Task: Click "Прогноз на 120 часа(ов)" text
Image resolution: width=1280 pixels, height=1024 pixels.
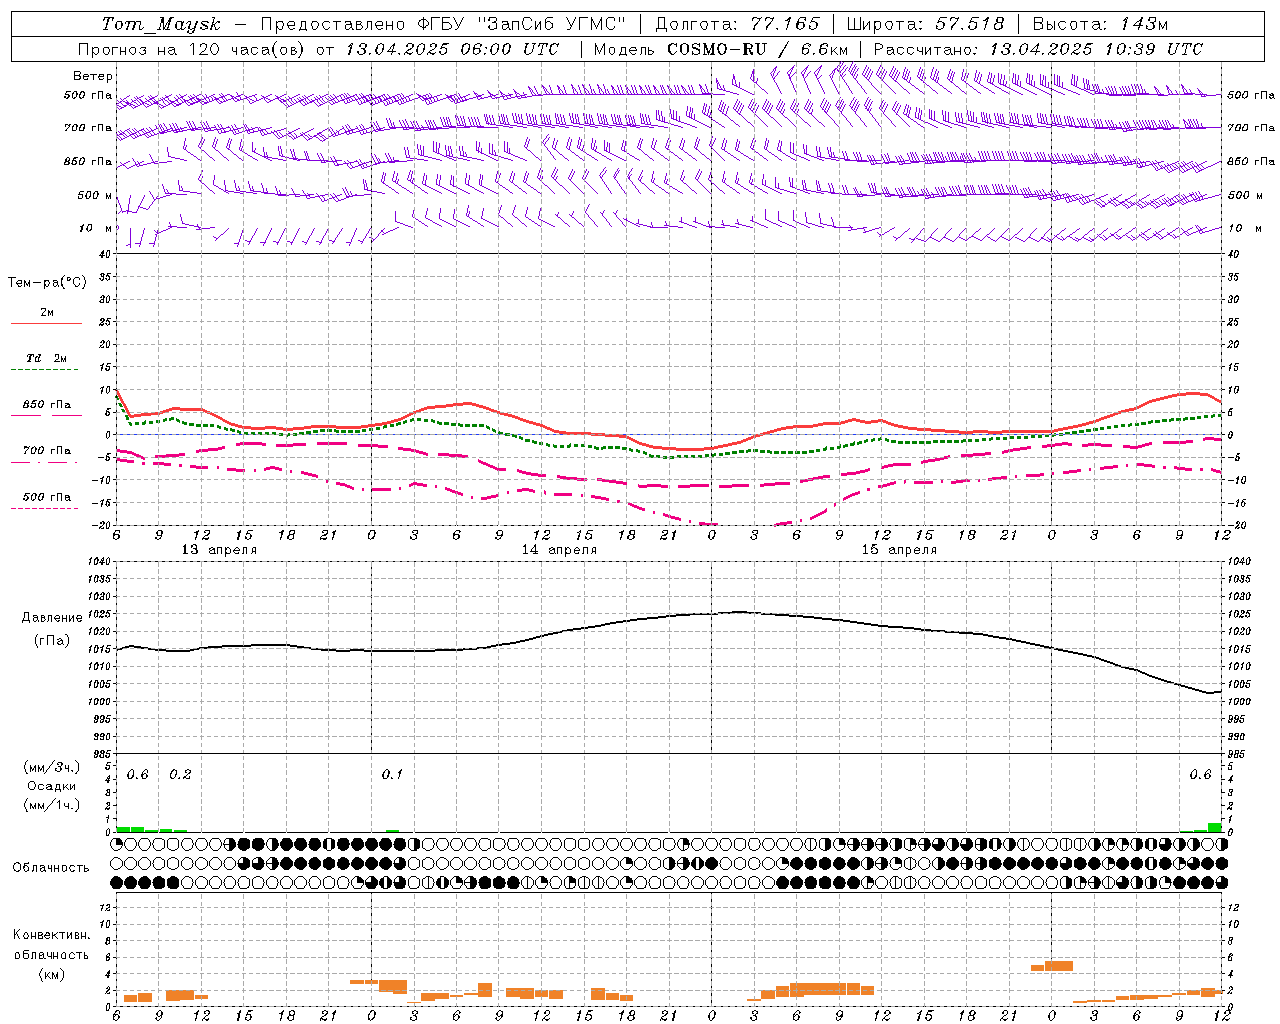Action: point(192,49)
